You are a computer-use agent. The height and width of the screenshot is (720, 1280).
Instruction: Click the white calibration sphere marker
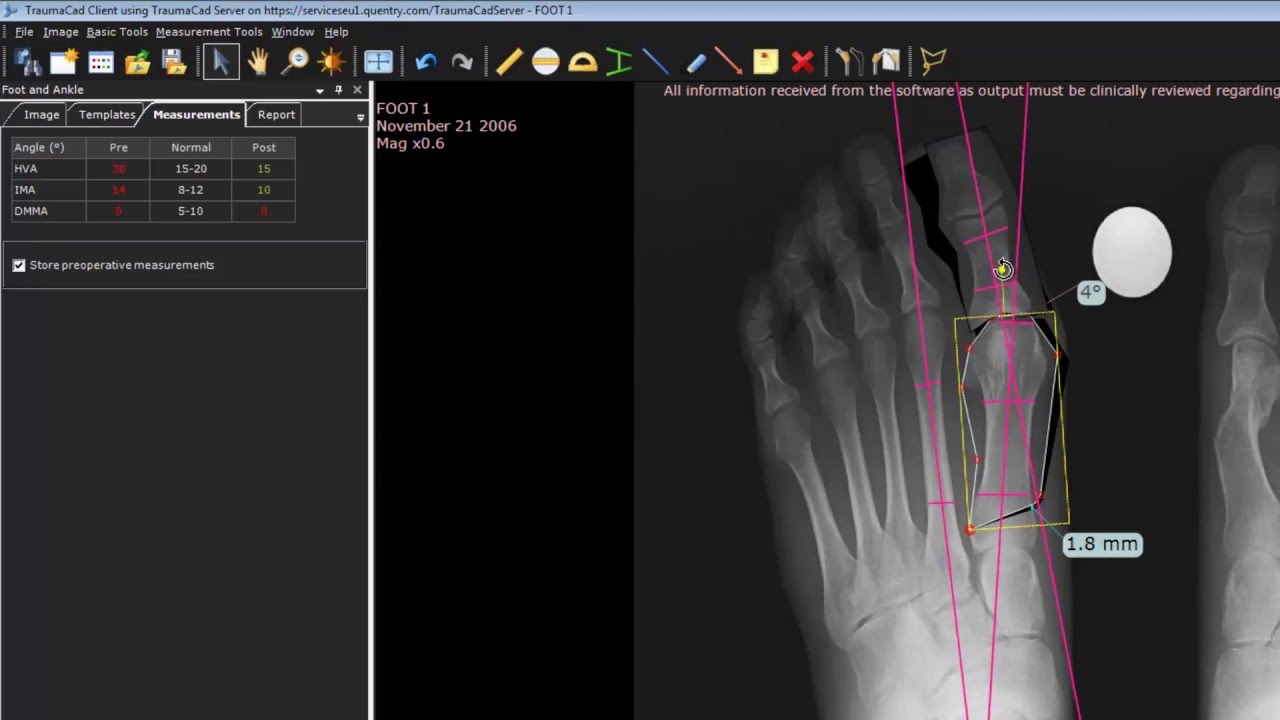tap(1132, 252)
